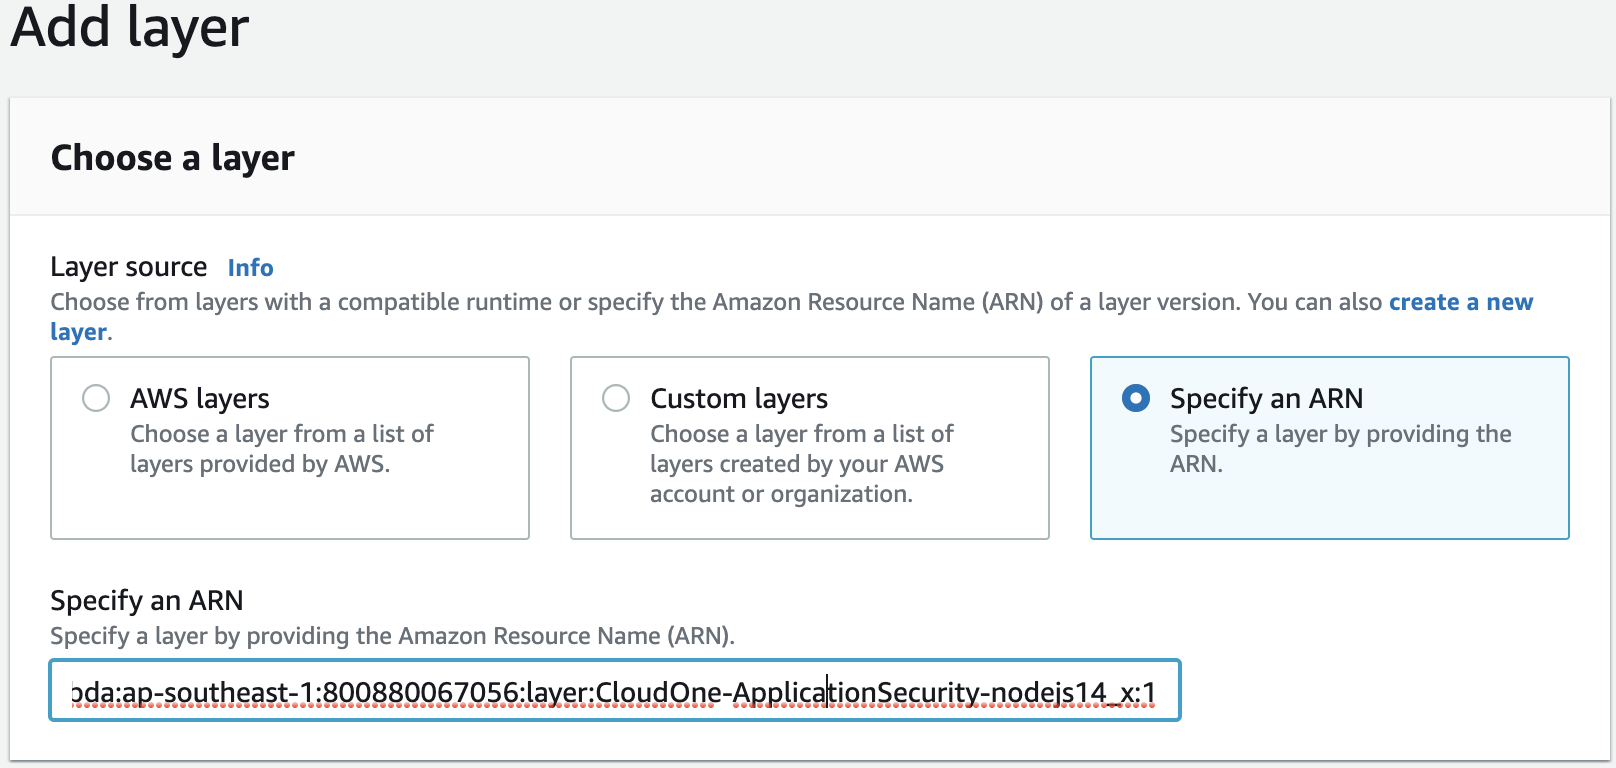Click the 'Layer source' label
Screen dimensions: 1616x768
(129, 267)
